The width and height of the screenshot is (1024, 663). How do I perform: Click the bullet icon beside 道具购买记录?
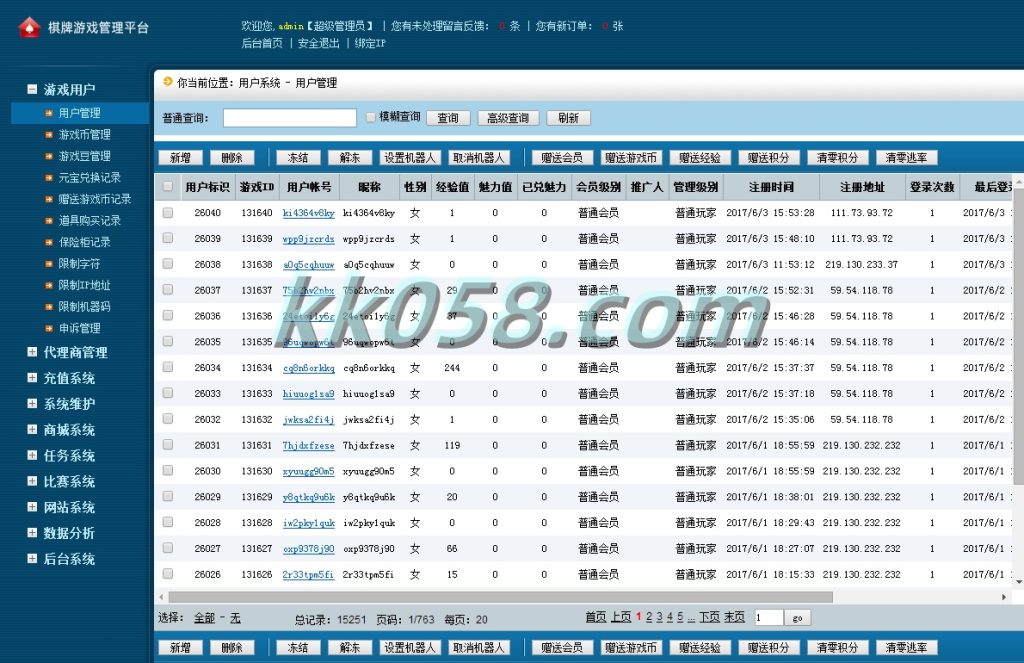pyautogui.click(x=48, y=221)
